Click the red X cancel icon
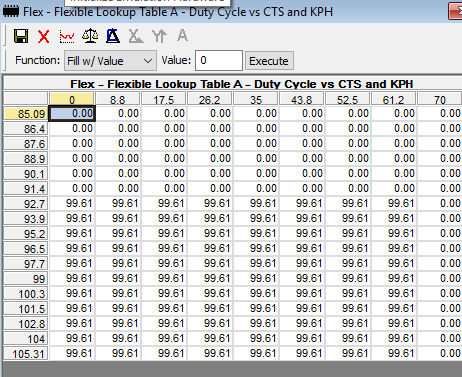Viewport: 462px width, 377px height. [x=44, y=36]
